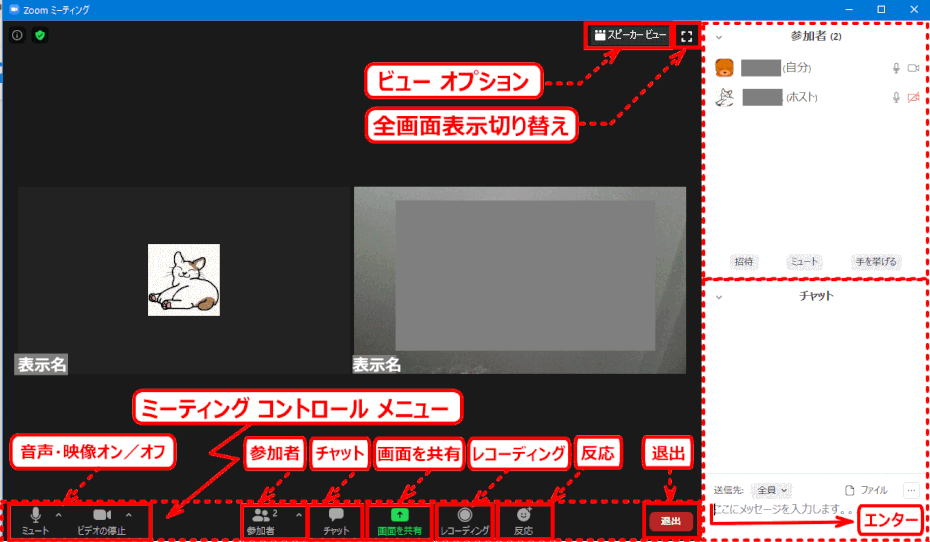Image resolution: width=930 pixels, height=542 pixels.
Task: Click the 手を挙げる raise hand button
Action: click(x=876, y=261)
